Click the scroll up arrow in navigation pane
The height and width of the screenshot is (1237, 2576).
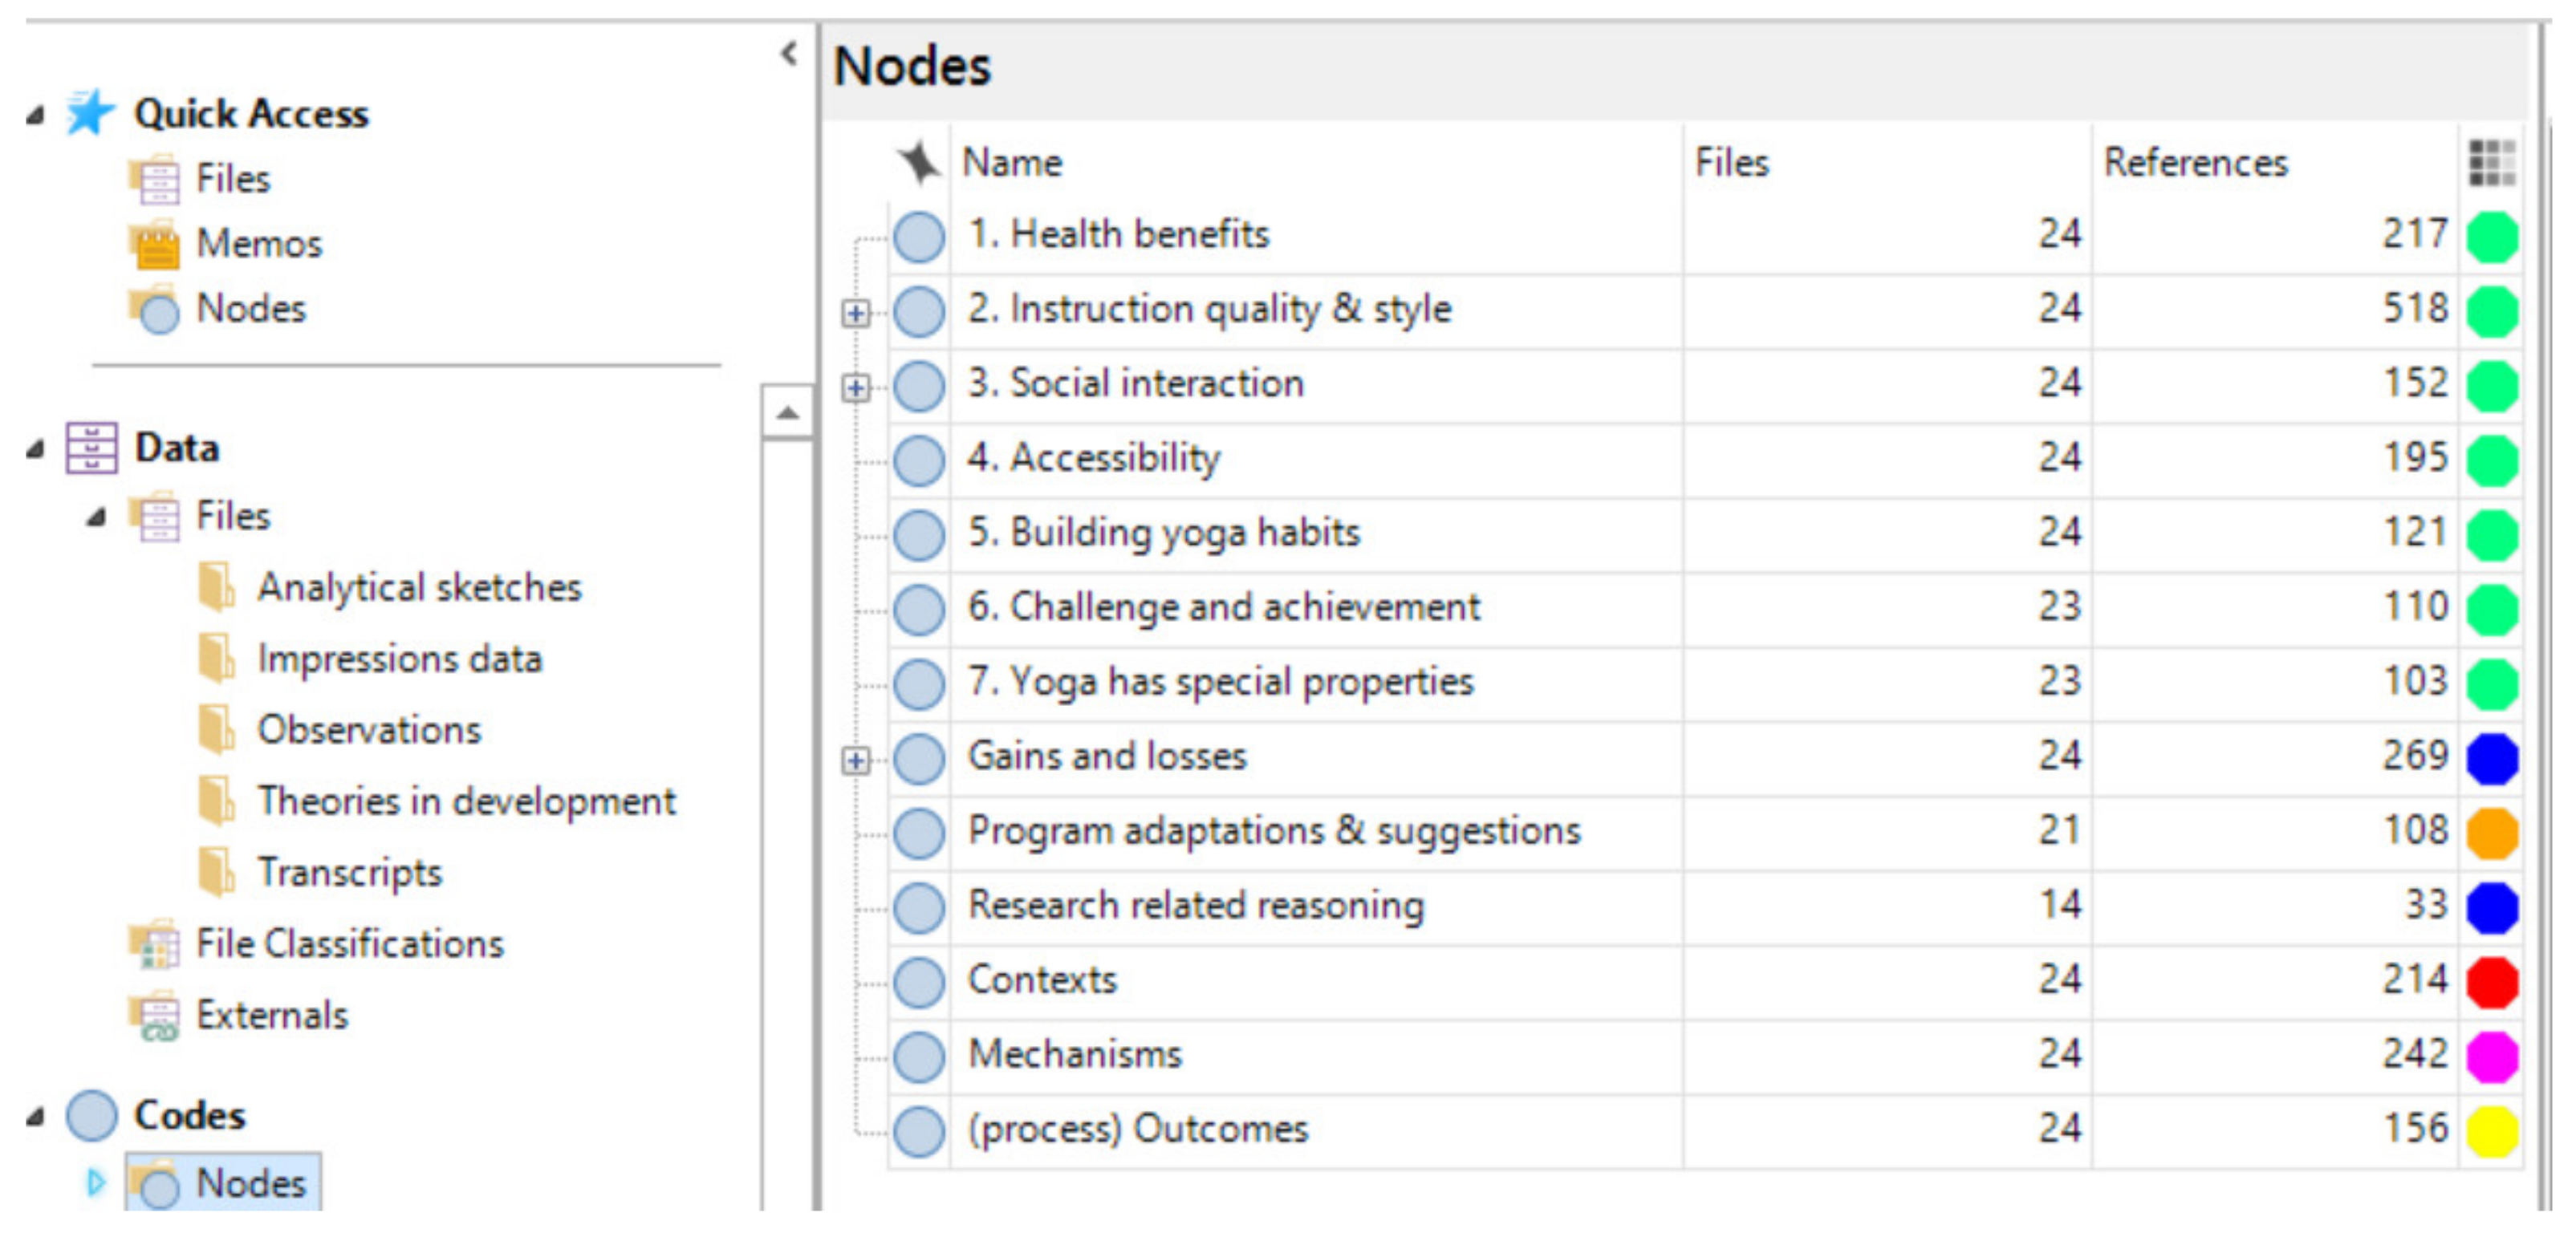[788, 412]
